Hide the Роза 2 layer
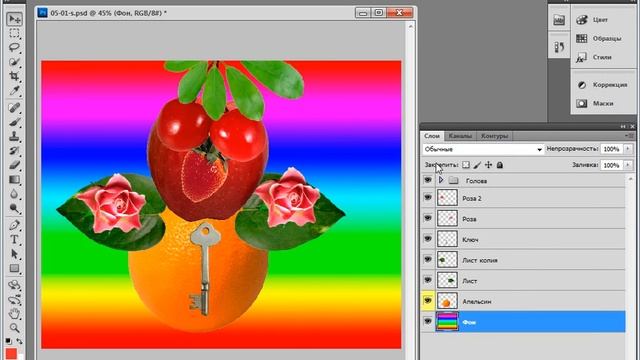This screenshot has height=360, width=640. pyautogui.click(x=428, y=198)
